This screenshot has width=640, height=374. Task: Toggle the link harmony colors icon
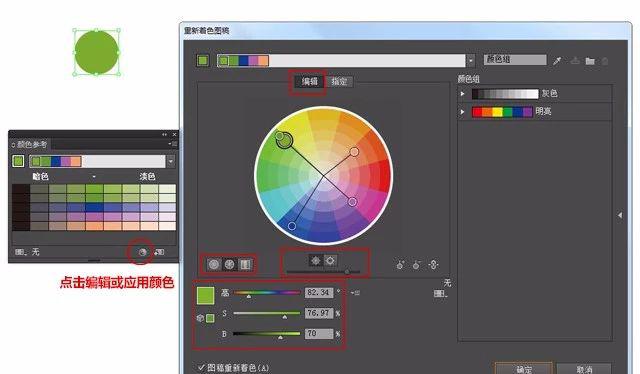point(433,265)
